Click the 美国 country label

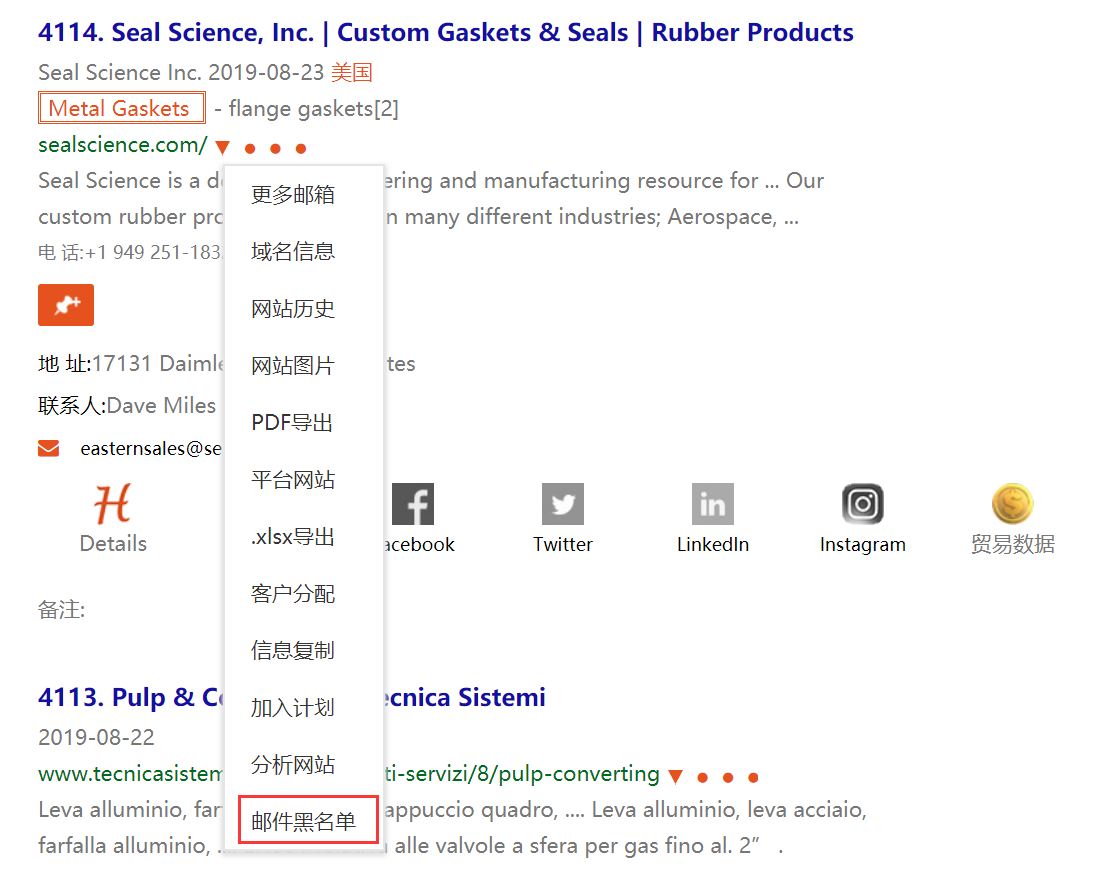coord(352,72)
